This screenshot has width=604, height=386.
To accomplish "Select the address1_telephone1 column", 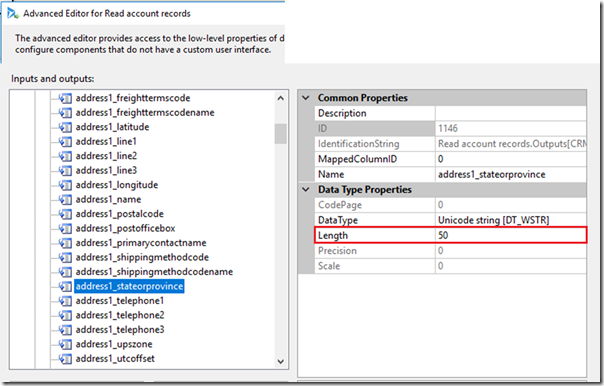I will 120,301.
